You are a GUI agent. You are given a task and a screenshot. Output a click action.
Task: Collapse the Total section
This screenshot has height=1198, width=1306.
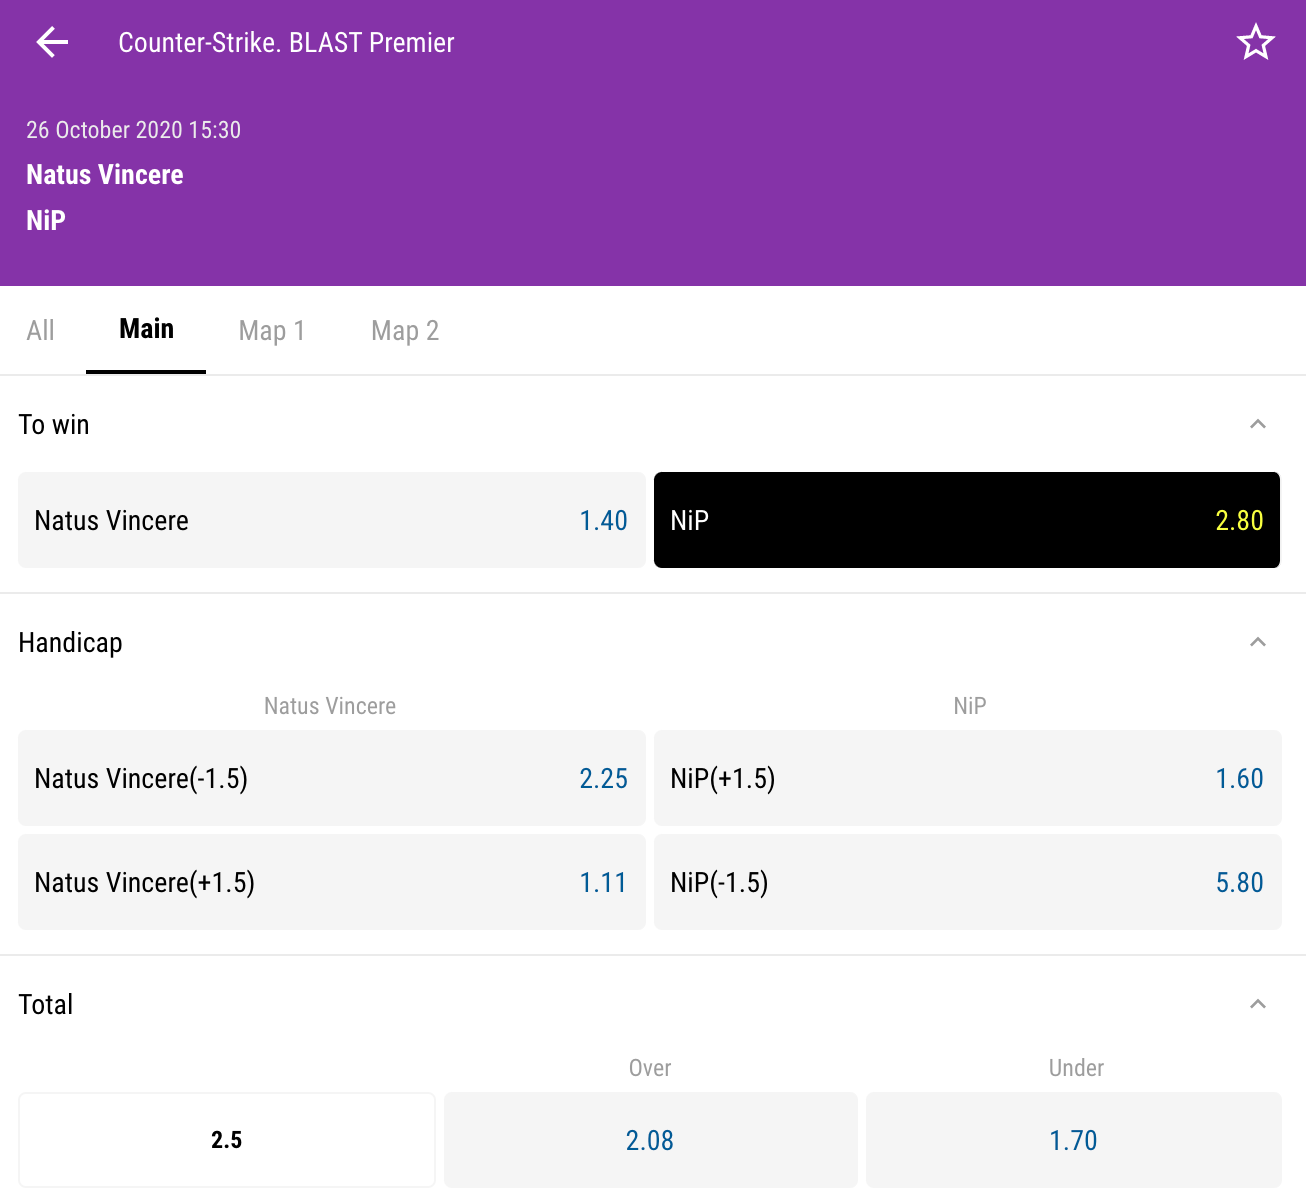click(1258, 1004)
